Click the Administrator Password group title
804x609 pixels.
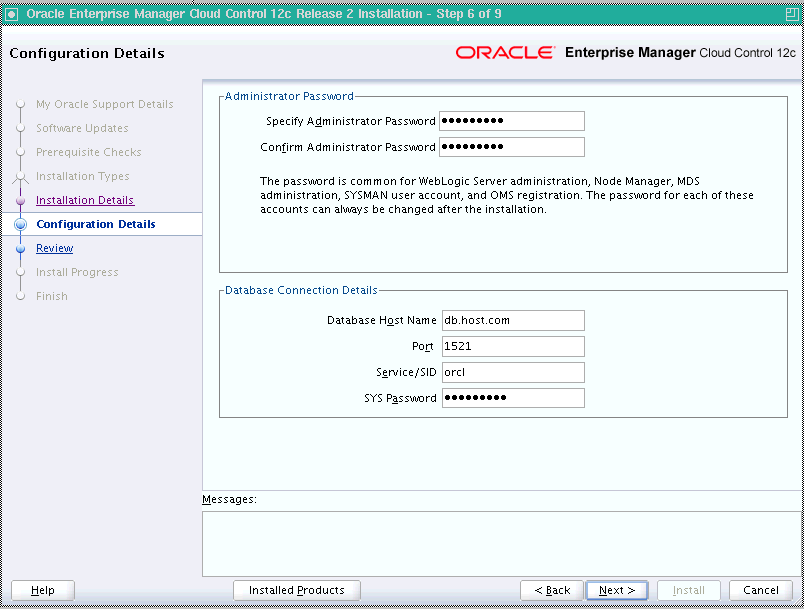[289, 96]
